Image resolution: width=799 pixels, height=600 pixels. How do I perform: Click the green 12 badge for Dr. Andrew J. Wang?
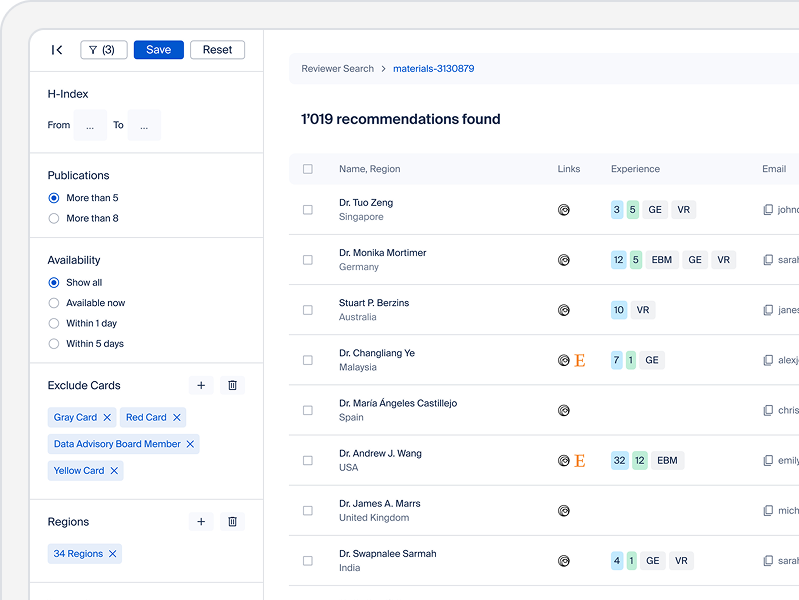point(640,460)
